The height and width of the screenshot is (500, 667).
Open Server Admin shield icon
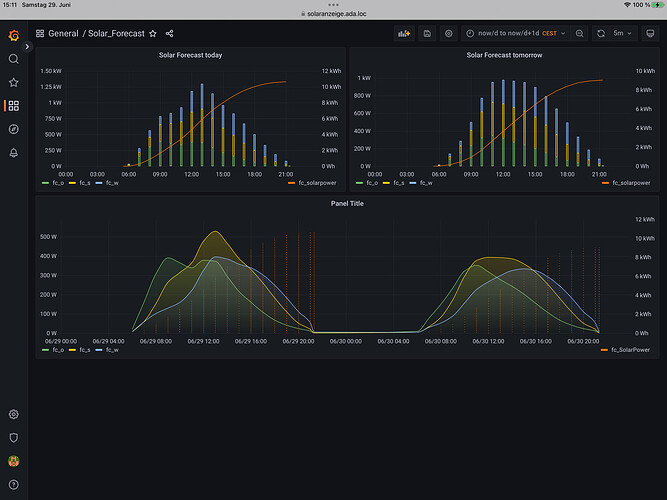(x=14, y=437)
